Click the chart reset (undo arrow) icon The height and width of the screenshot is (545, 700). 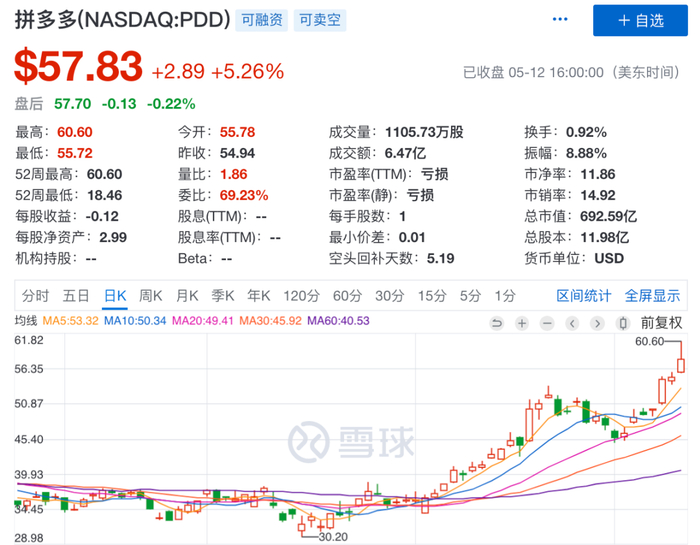tap(496, 323)
